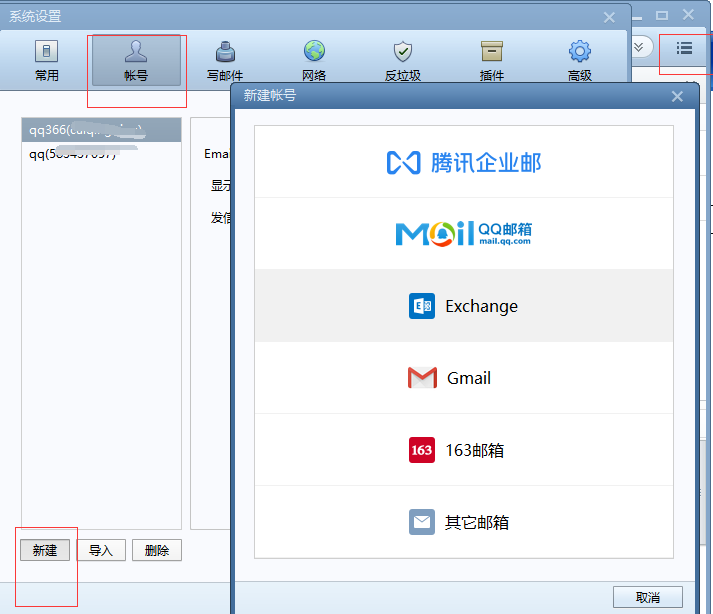Viewport: 713px width, 614px height.
Task: Choose QQ邮箱 as the new account
Action: click(464, 234)
